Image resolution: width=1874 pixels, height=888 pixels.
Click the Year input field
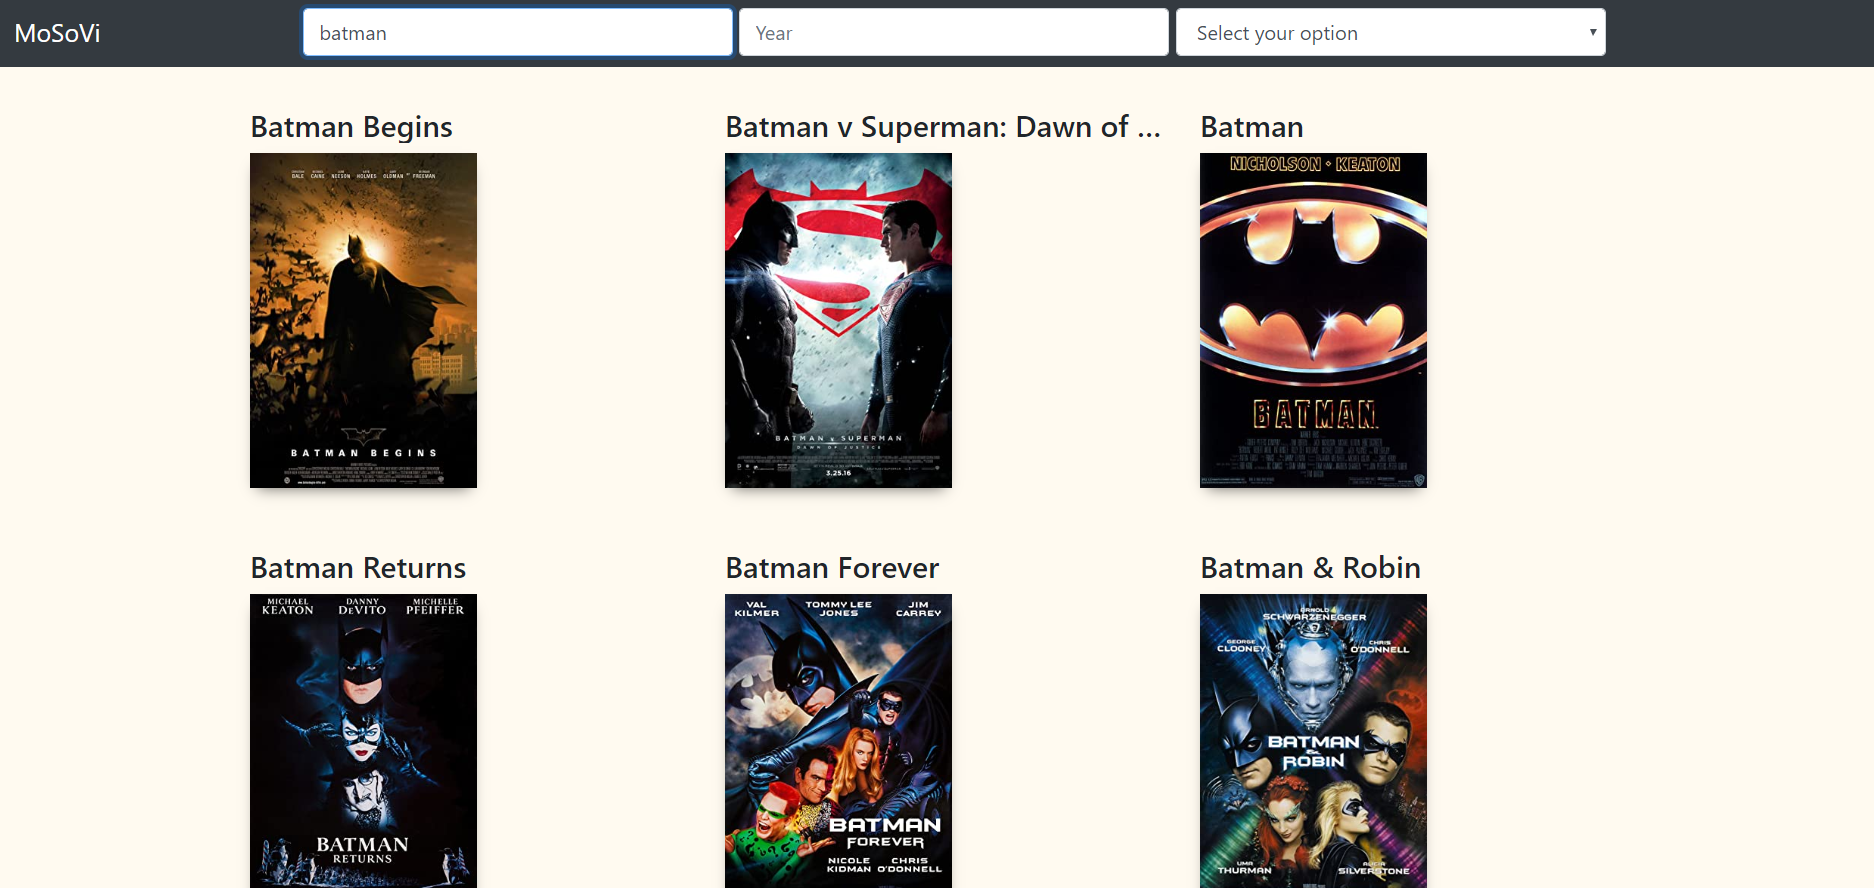[x=953, y=32]
